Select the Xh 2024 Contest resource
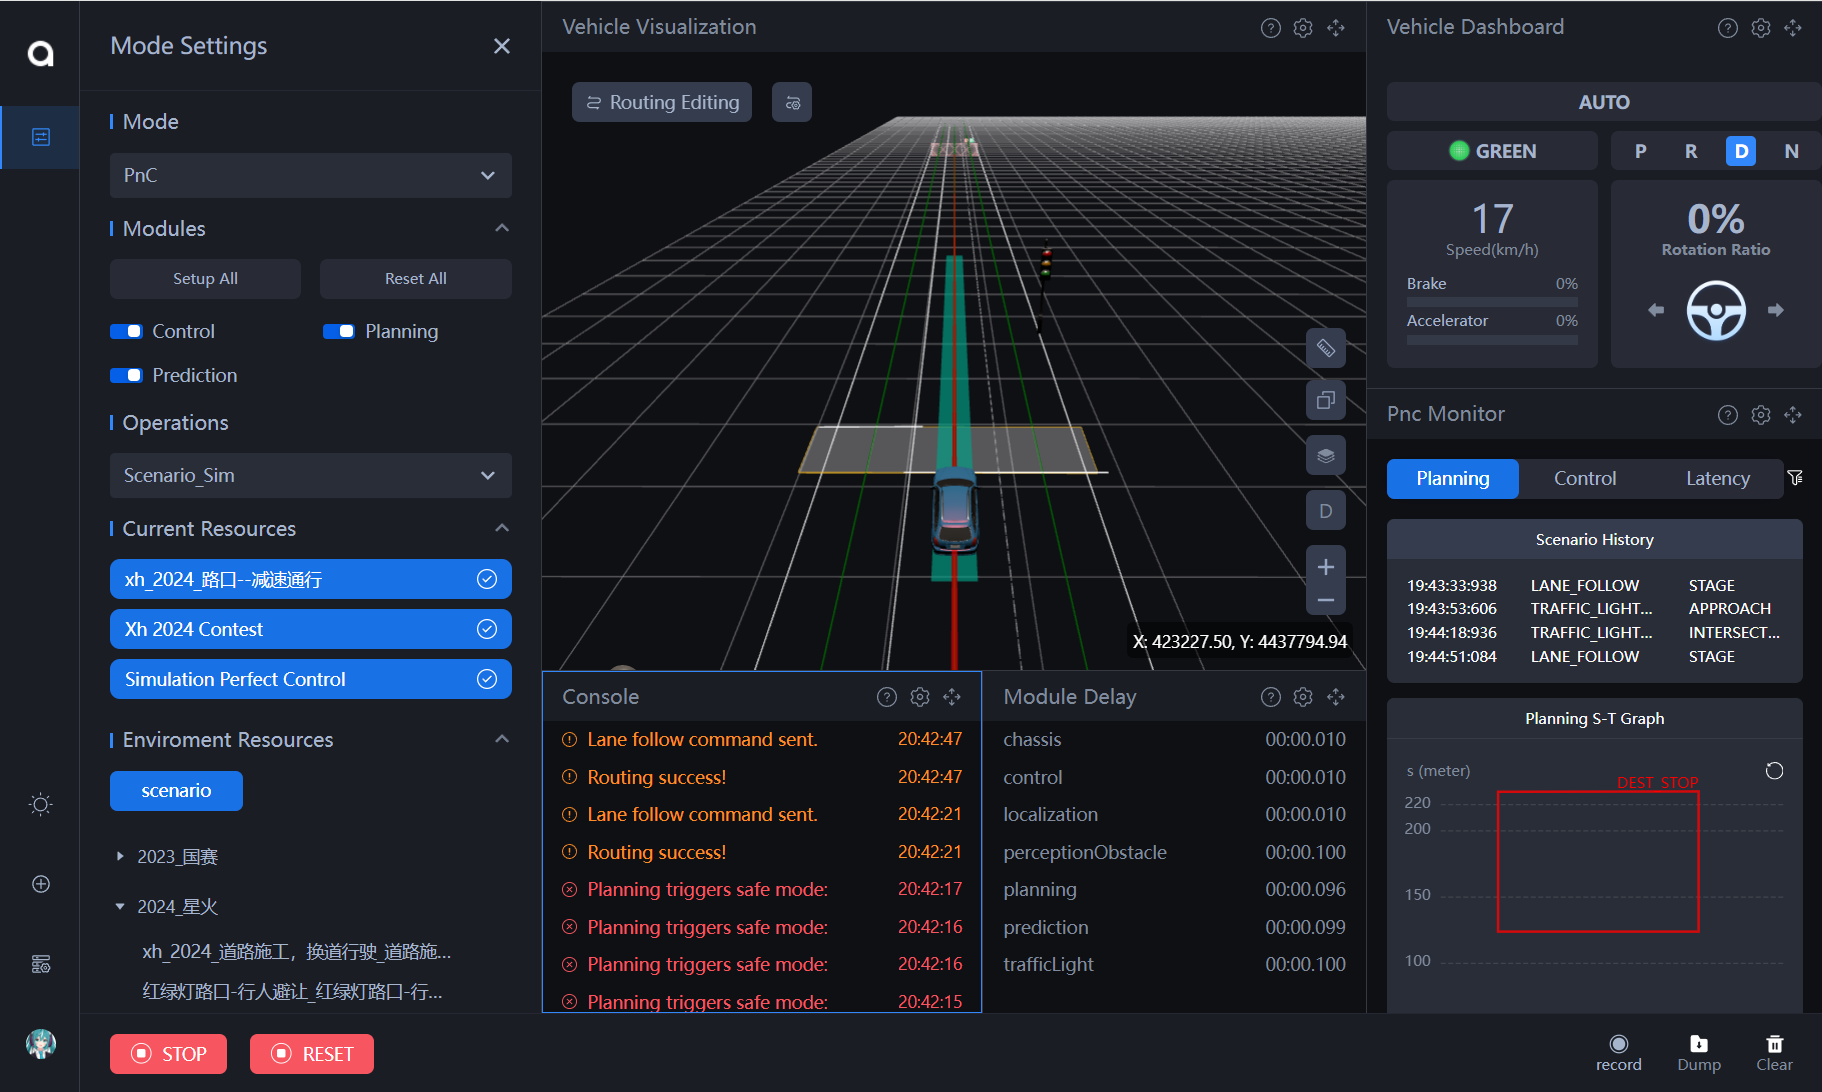This screenshot has height=1092, width=1822. click(x=310, y=630)
